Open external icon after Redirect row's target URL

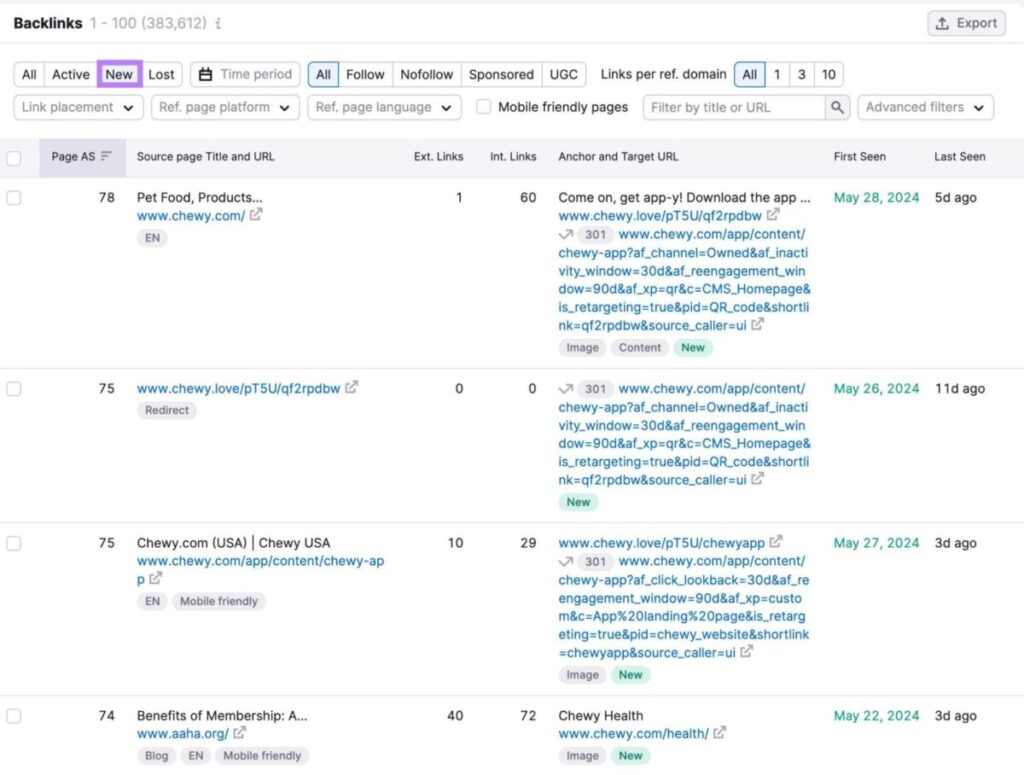tap(757, 479)
